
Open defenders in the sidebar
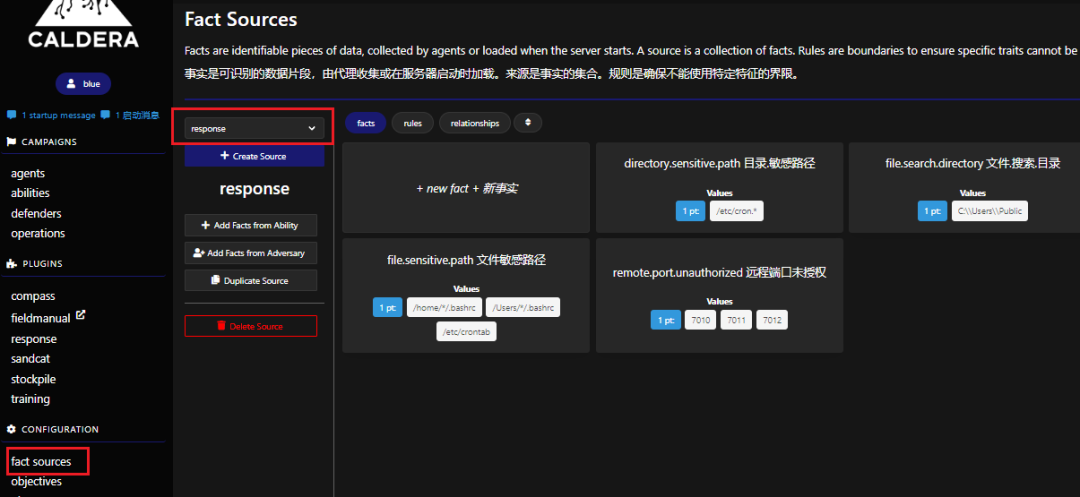coord(36,213)
